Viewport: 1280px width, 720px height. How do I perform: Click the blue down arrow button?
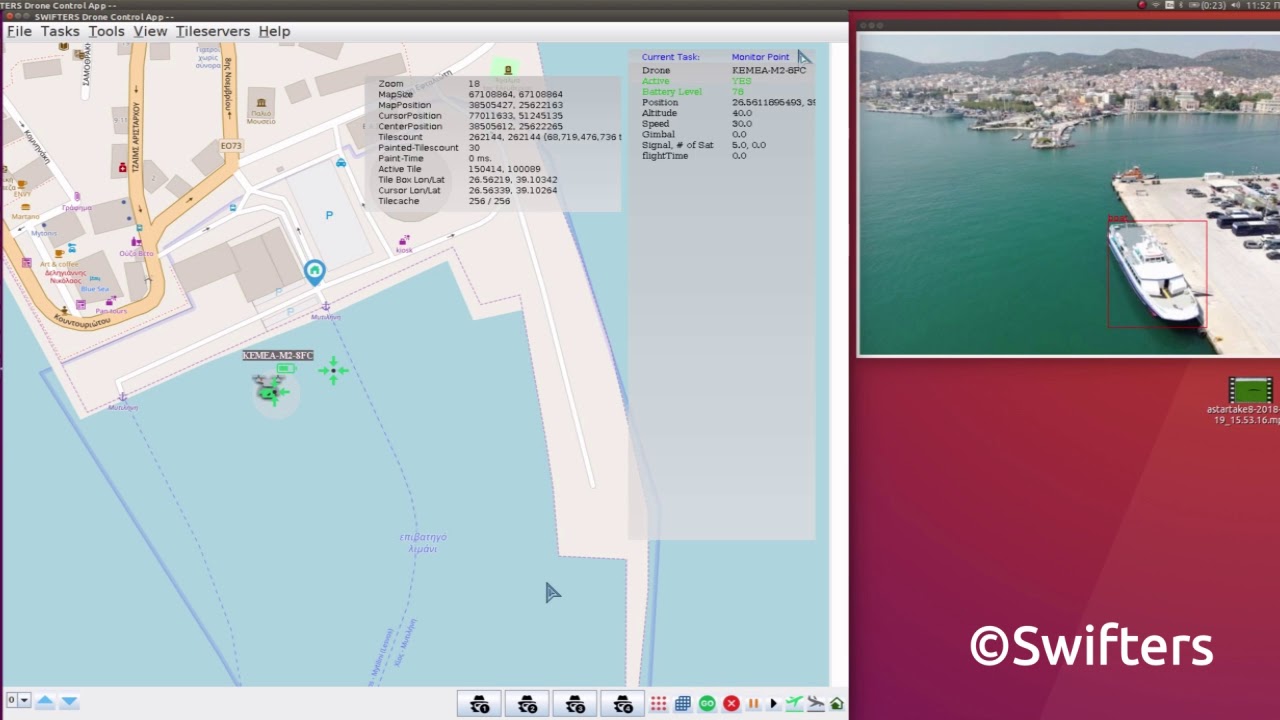pos(69,701)
